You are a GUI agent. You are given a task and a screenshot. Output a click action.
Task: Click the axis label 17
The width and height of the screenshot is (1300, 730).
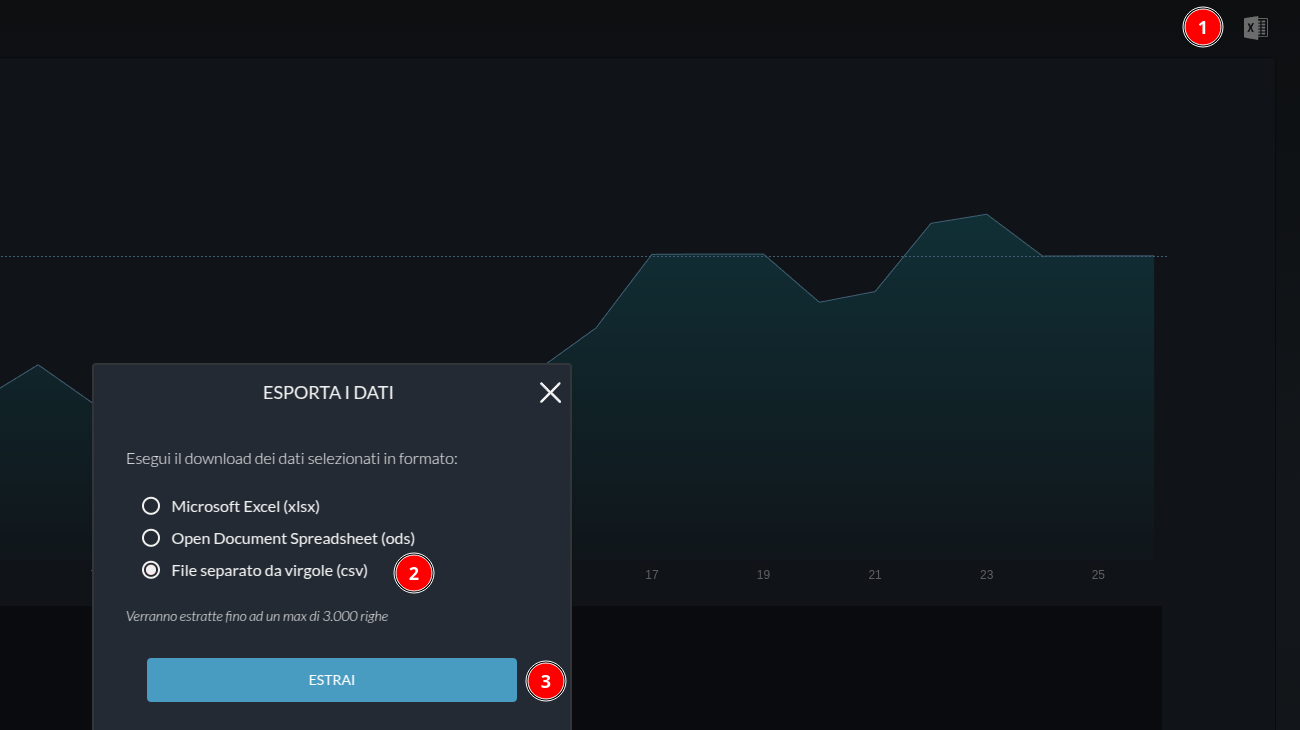[x=652, y=575]
